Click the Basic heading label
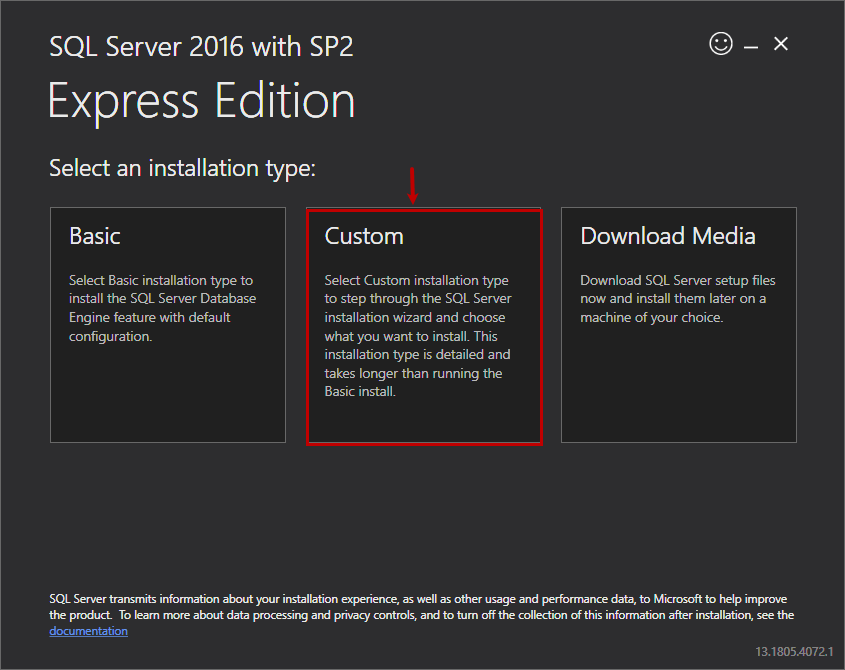This screenshot has width=845, height=670. 95,236
